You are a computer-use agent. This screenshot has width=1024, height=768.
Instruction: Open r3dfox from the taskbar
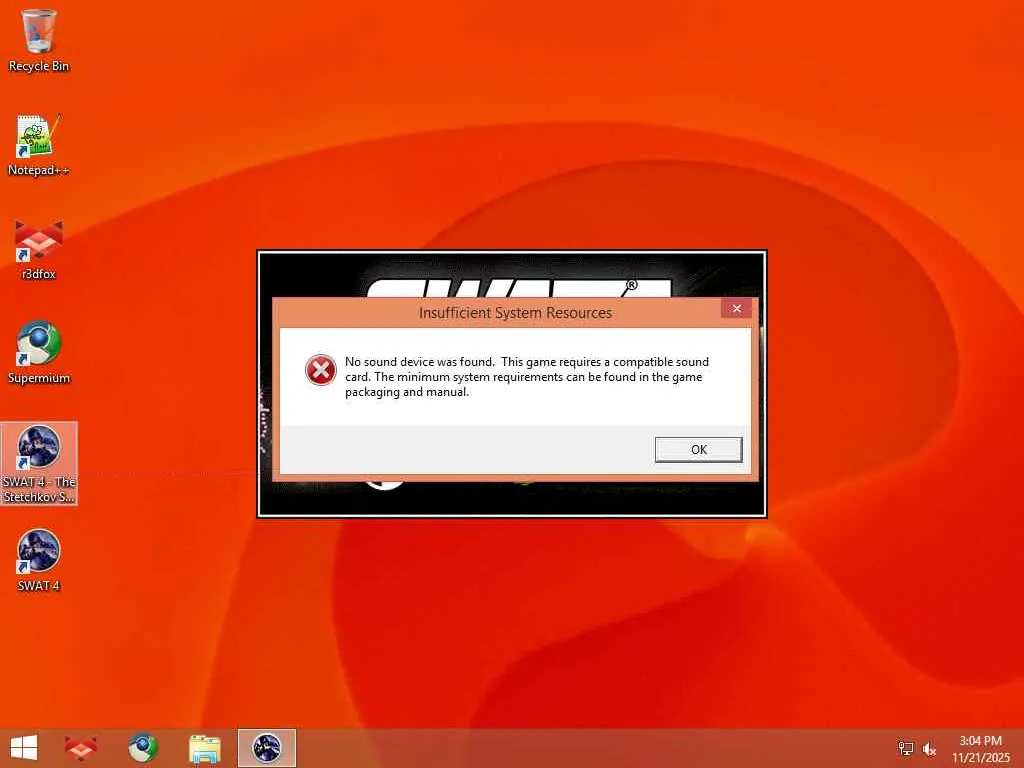81,748
